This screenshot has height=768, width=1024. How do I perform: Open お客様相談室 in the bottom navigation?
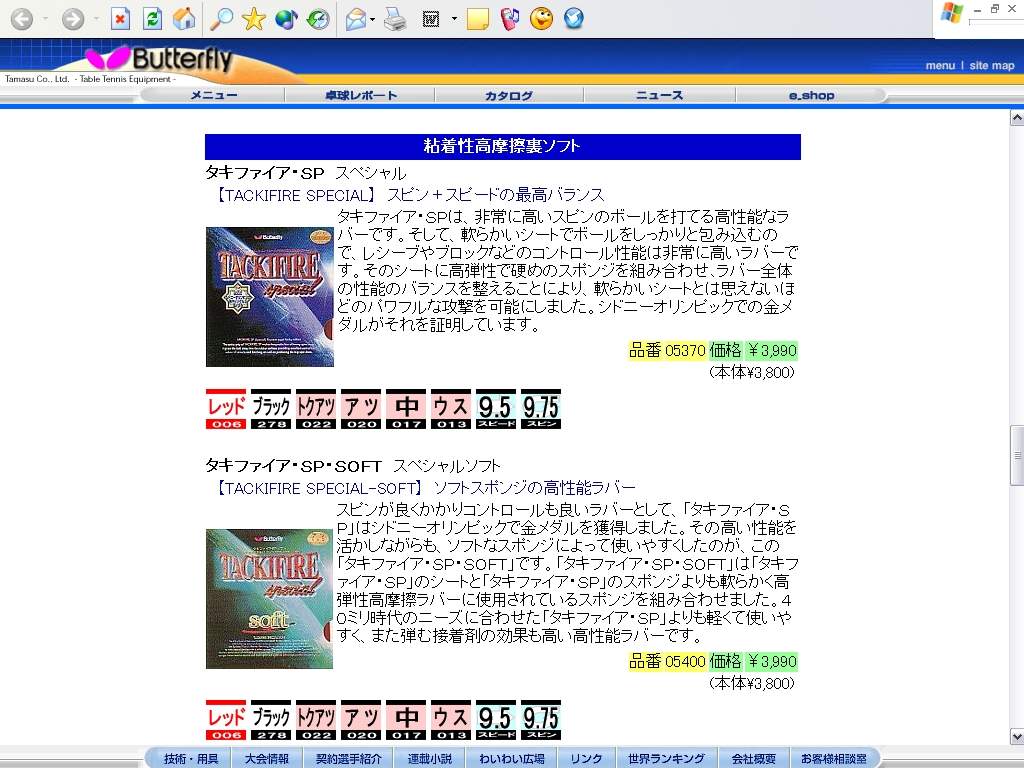click(x=834, y=758)
